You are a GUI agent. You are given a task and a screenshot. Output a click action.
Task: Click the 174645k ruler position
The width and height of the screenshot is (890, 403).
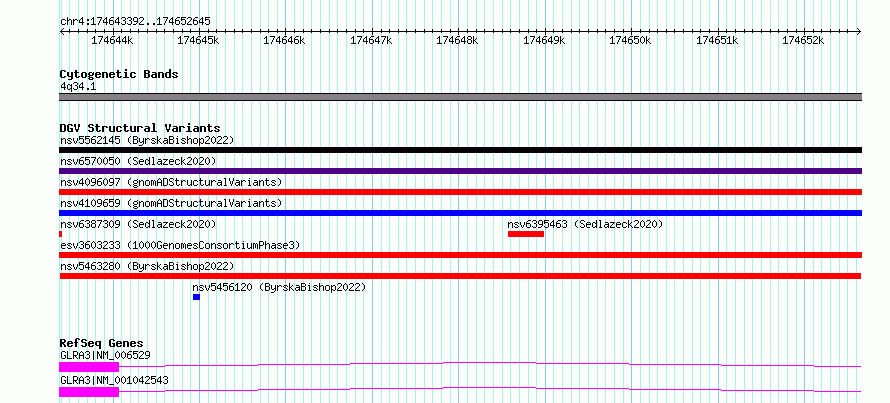[x=199, y=40]
